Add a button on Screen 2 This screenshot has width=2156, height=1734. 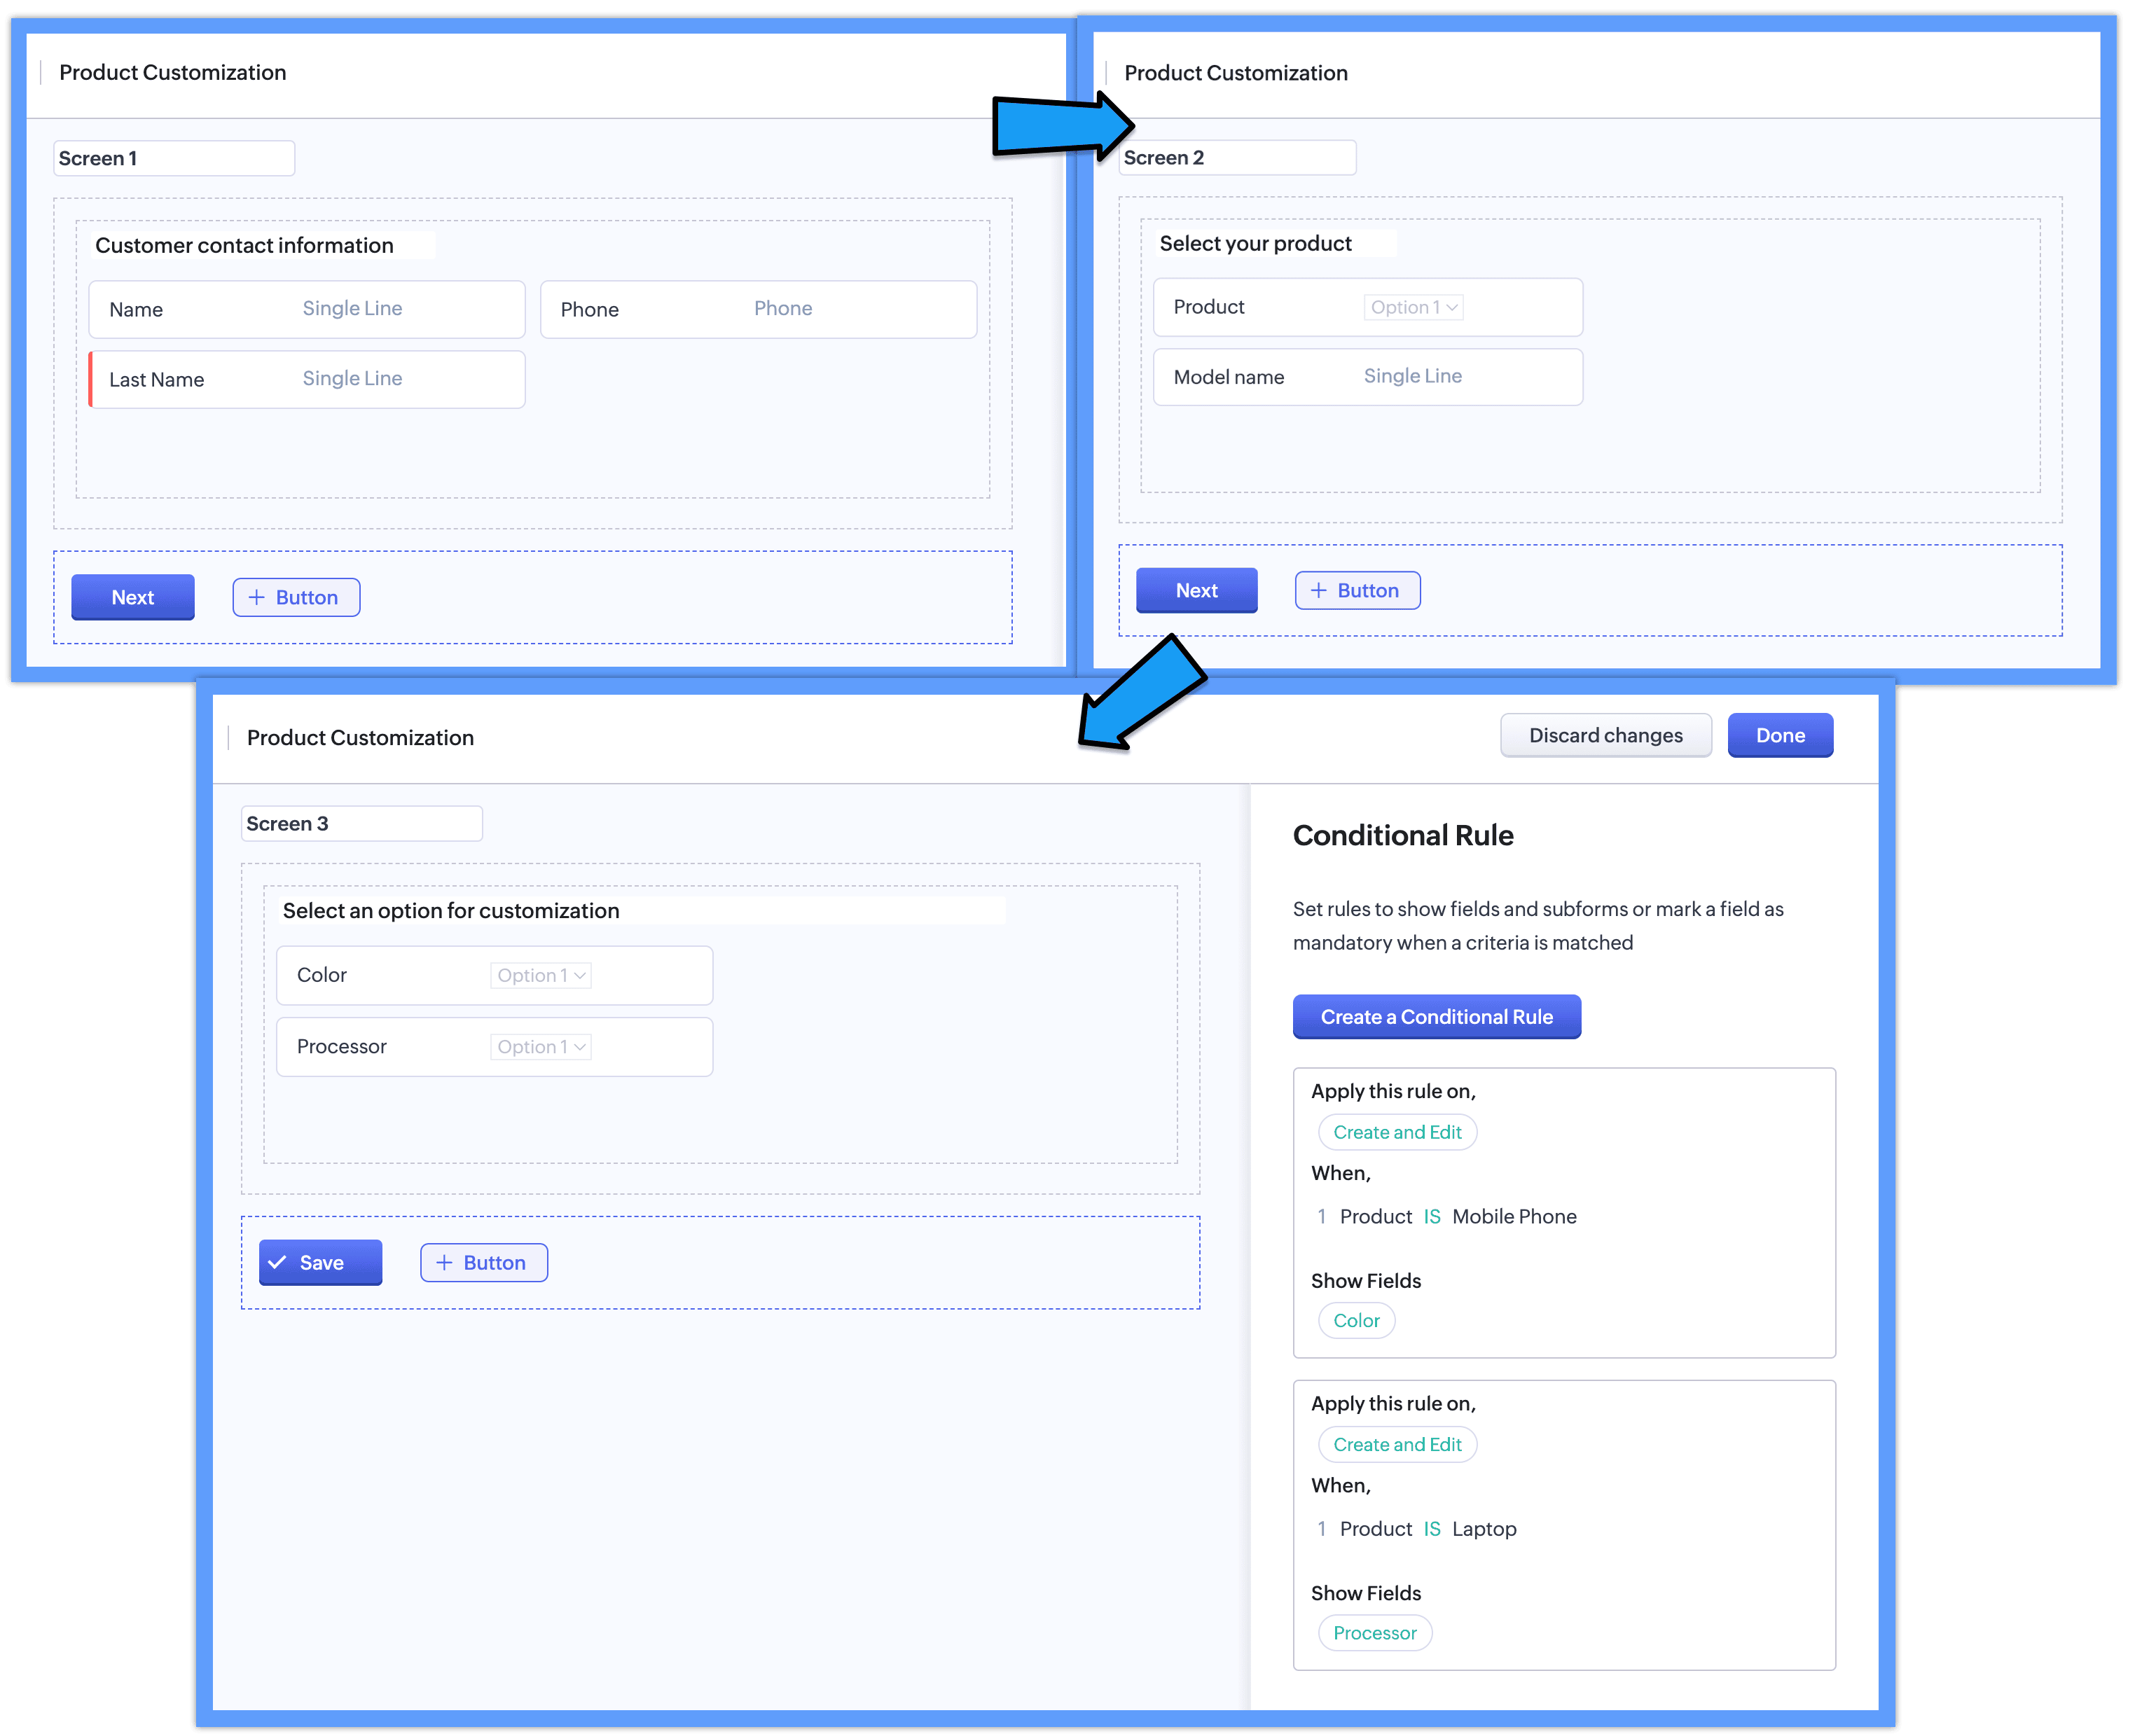(x=1357, y=590)
